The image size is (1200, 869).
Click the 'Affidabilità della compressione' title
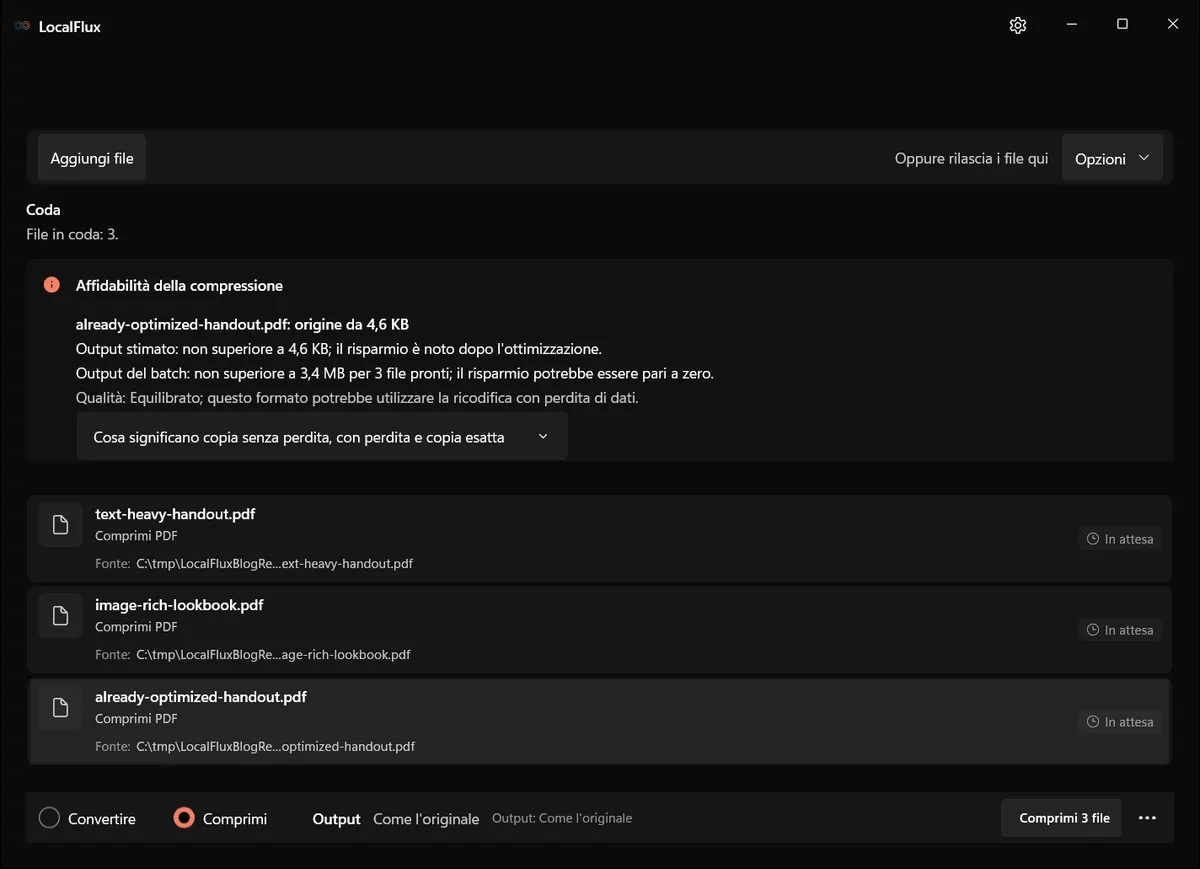(x=179, y=285)
